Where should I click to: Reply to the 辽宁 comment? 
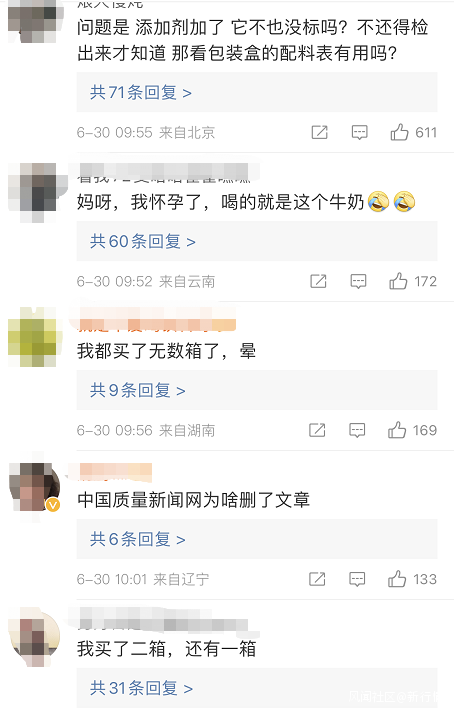pyautogui.click(x=357, y=579)
